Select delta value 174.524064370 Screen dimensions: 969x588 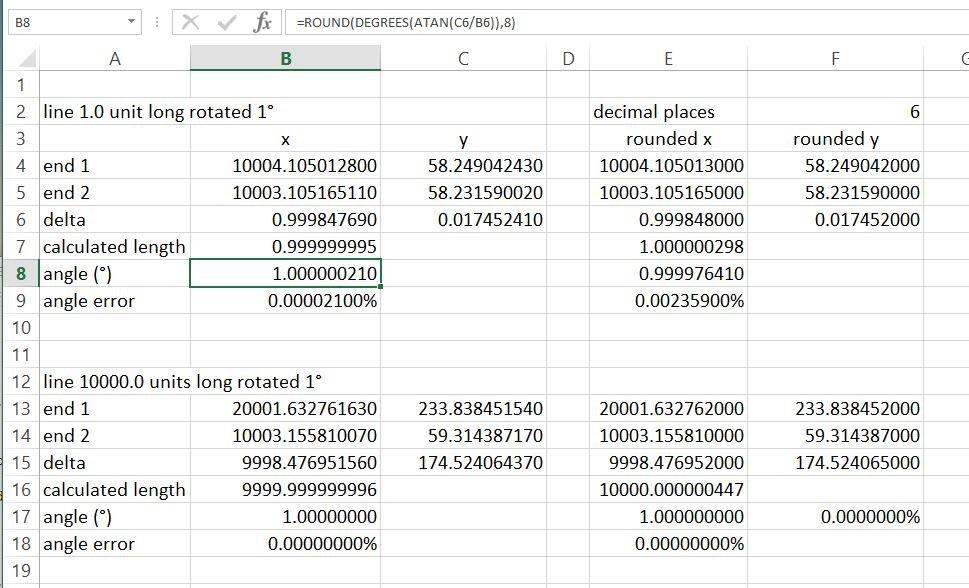pos(463,462)
